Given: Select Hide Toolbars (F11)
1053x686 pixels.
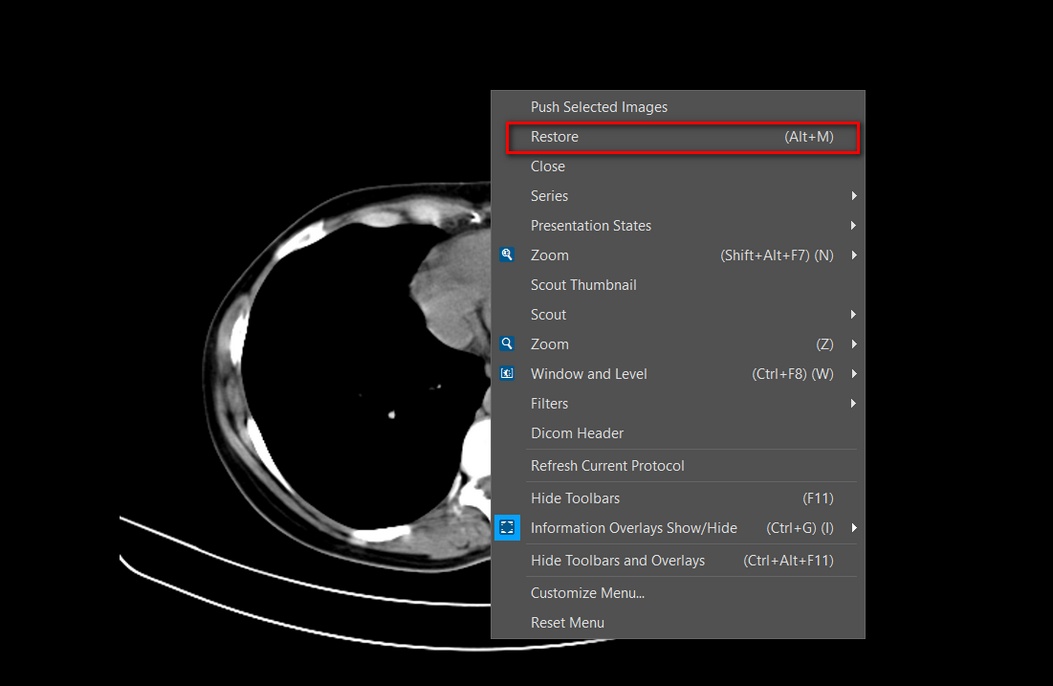Looking at the screenshot, I should point(575,498).
